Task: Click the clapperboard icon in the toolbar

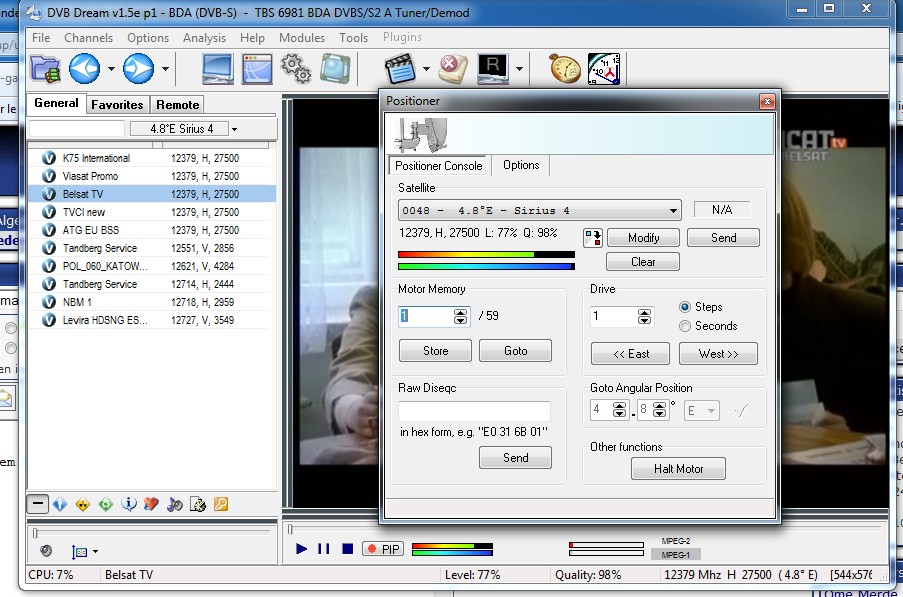Action: click(400, 69)
